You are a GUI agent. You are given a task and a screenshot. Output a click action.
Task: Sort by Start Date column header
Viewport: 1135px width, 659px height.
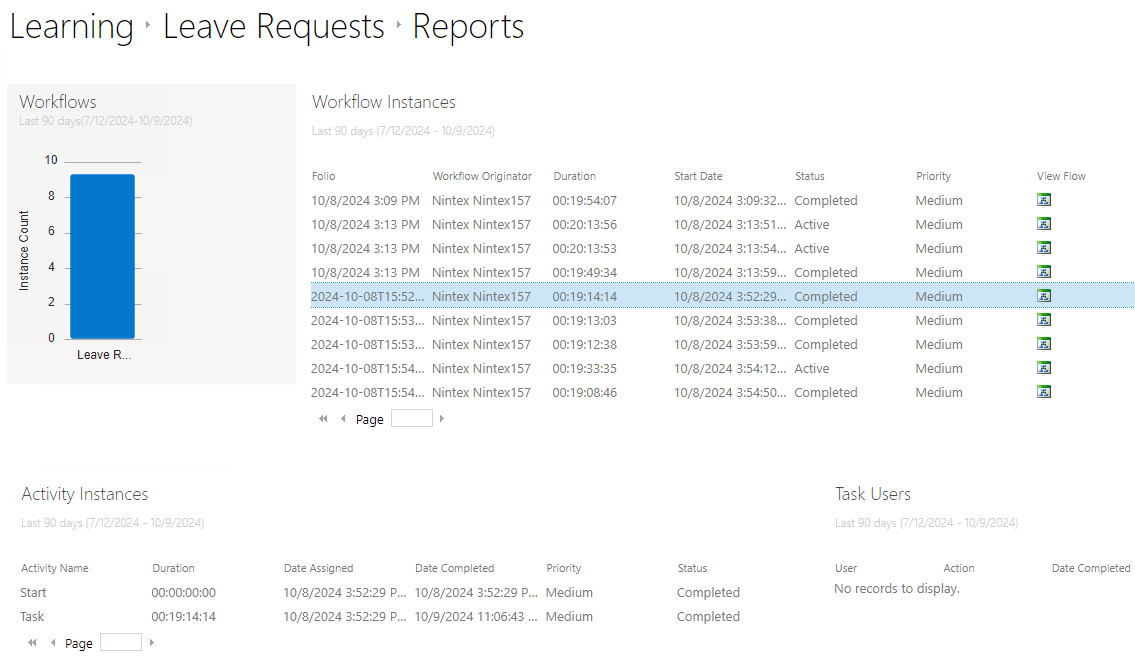point(699,176)
